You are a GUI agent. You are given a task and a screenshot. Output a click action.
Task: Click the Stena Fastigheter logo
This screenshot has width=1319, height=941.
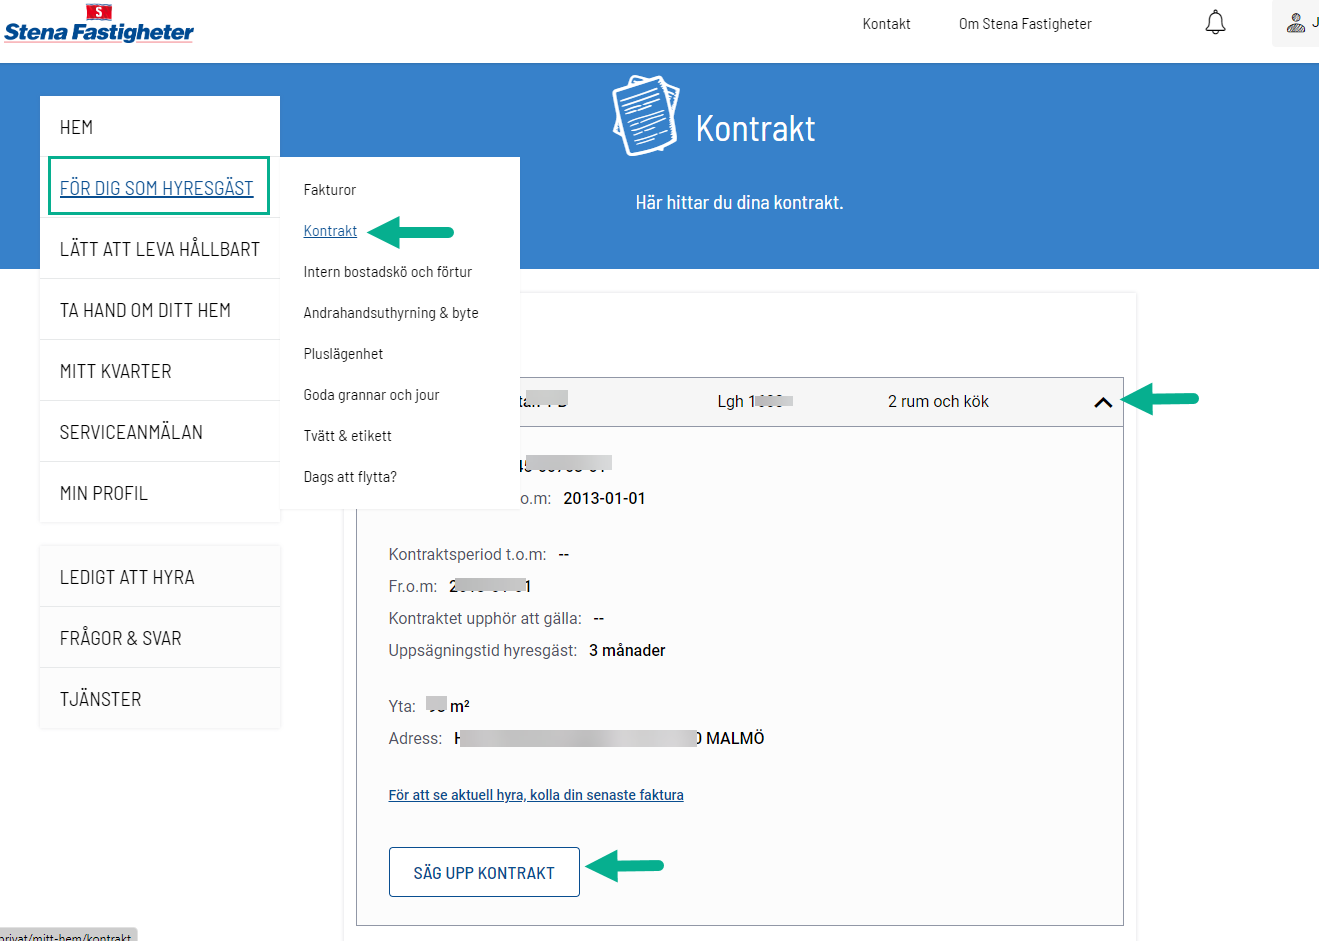tap(99, 25)
